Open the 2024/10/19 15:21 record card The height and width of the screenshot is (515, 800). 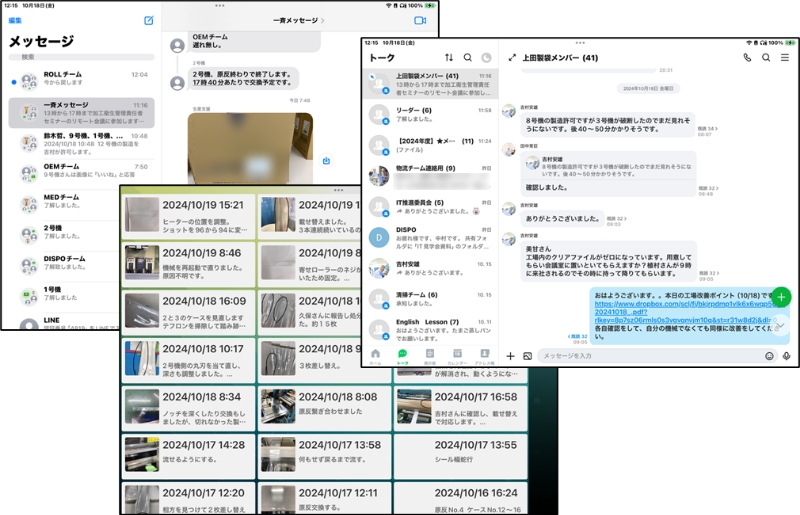tap(188, 216)
